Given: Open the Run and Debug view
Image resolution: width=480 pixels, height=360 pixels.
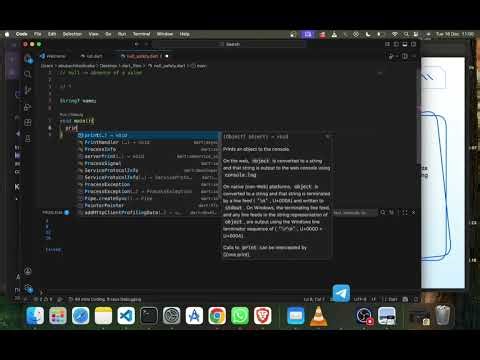Looking at the screenshot, I should [x=28, y=107].
